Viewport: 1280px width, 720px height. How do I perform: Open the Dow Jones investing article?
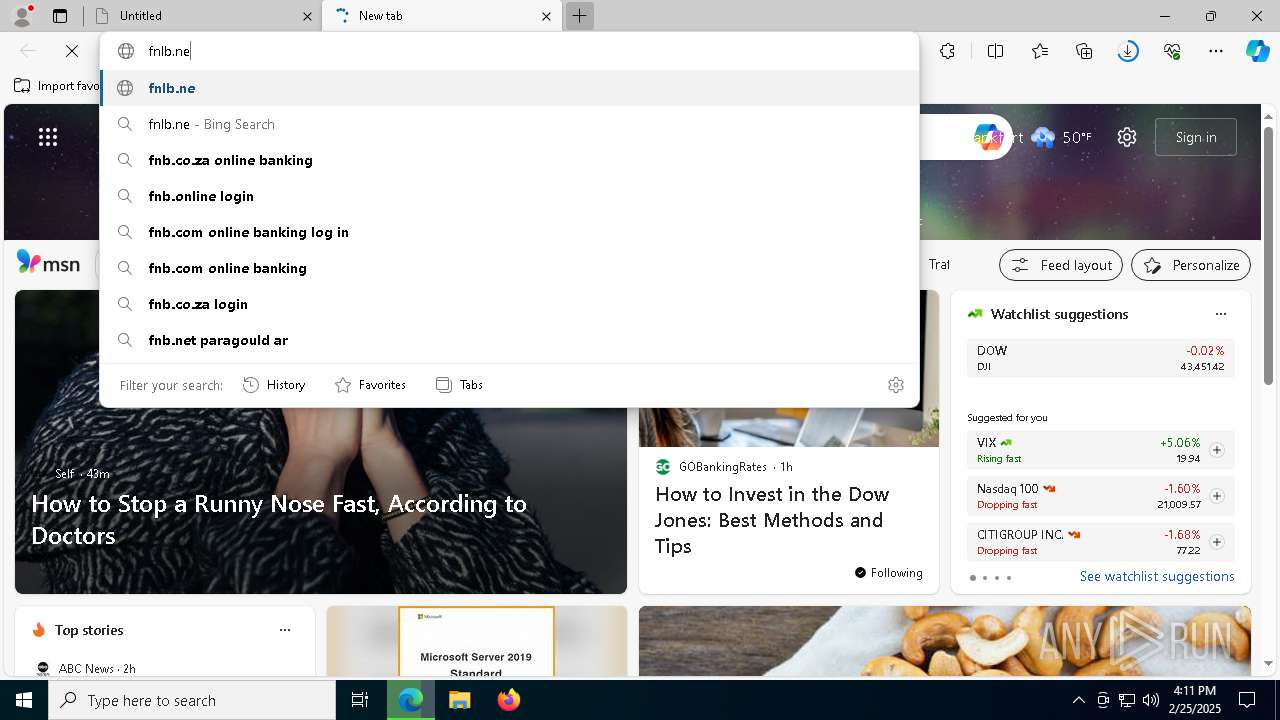click(772, 520)
